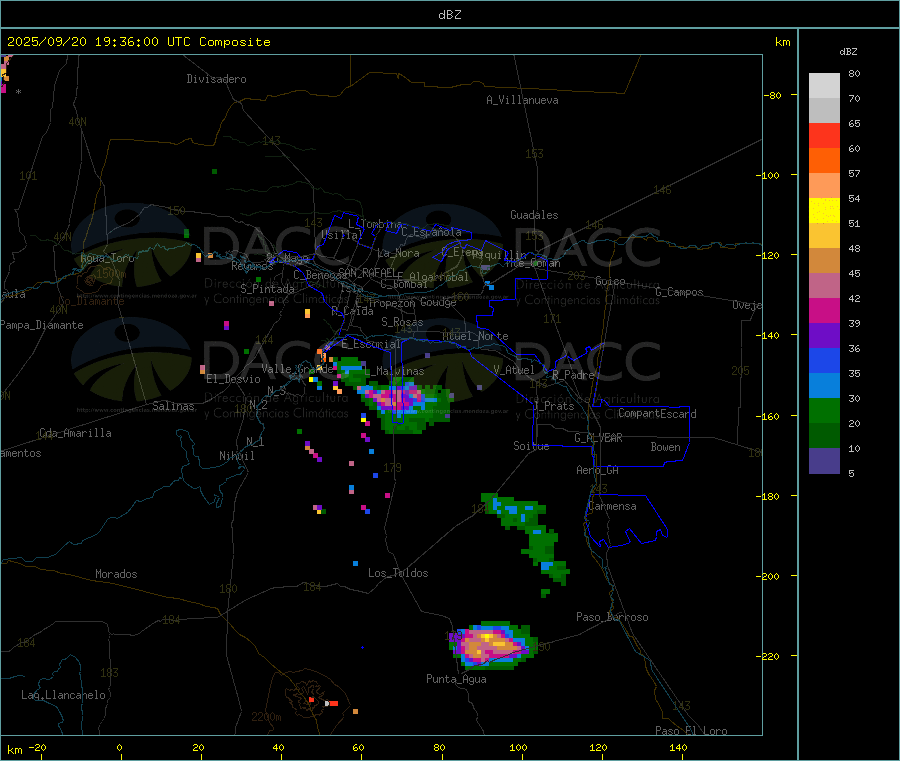Pick the 51 dBZ amber legend swatch
Screen dimensions: 900x761
click(824, 235)
